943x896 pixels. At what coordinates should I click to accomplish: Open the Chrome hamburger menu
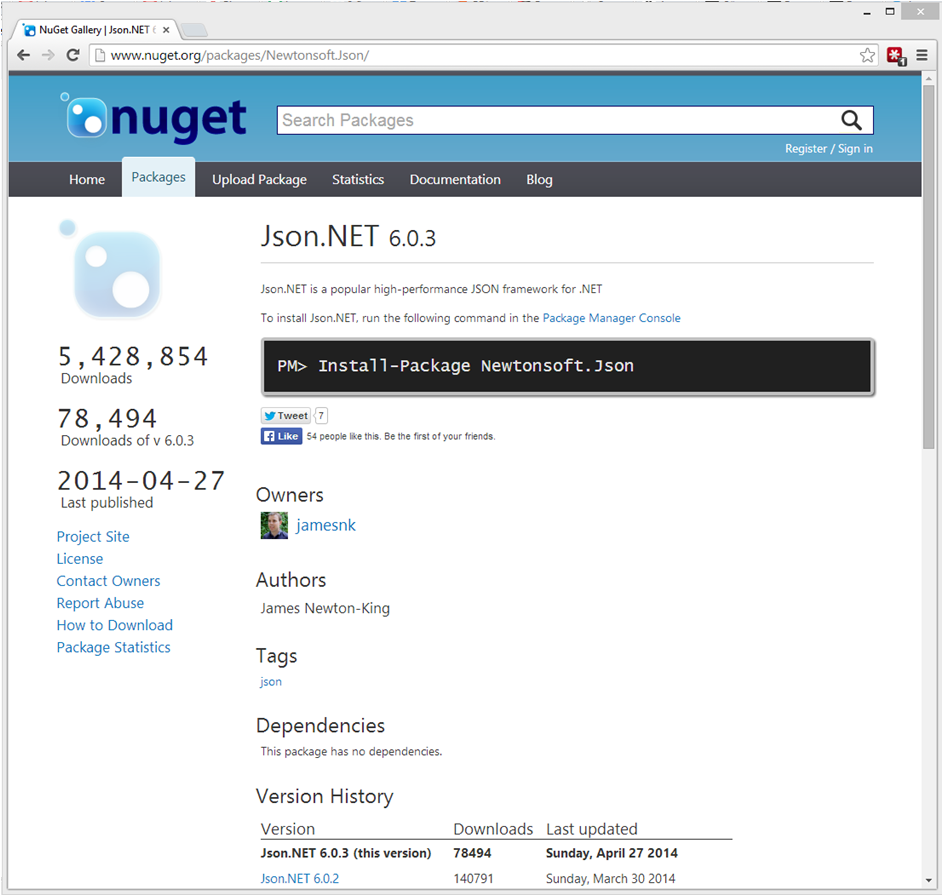(921, 55)
